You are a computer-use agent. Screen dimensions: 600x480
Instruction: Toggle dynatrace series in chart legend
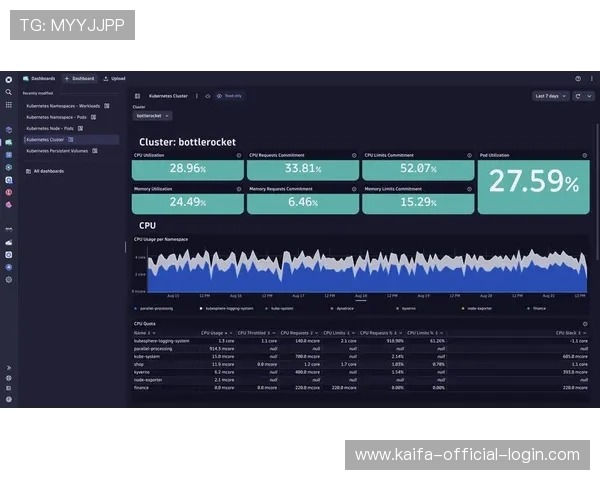pos(342,309)
